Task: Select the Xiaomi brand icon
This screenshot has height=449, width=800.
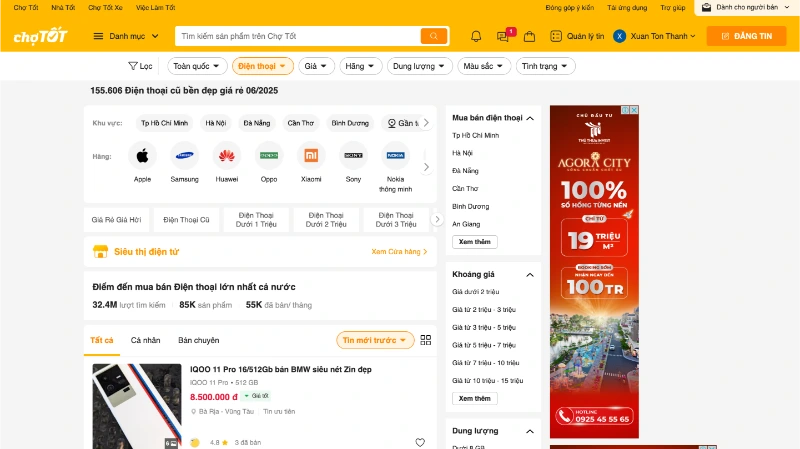Action: pos(311,156)
